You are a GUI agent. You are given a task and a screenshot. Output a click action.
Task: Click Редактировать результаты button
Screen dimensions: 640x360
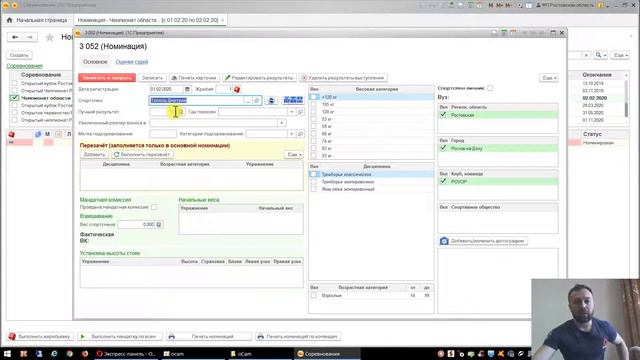pos(259,78)
